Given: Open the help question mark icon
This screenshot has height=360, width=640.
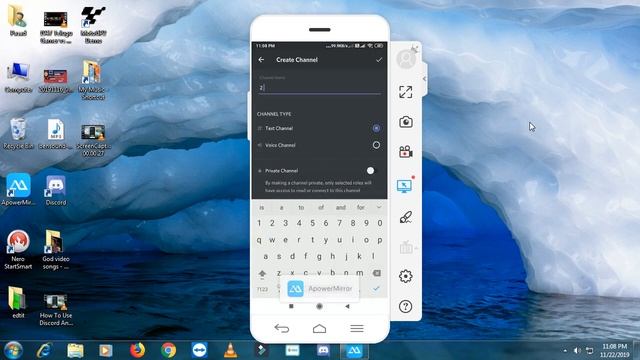Looking at the screenshot, I should 405,307.
